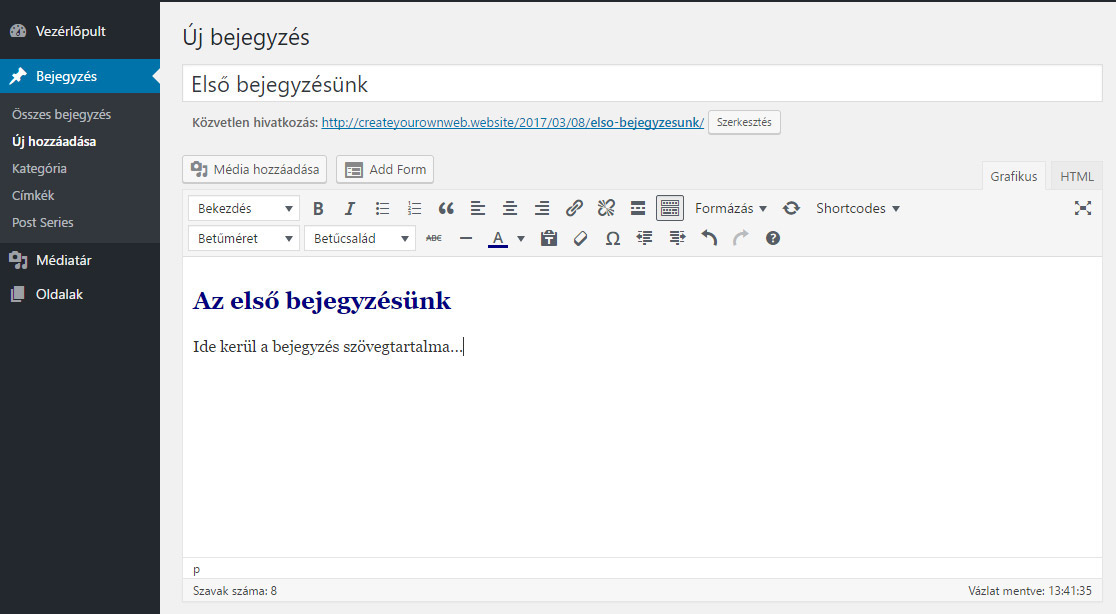Click the 'p' element path in the status bar
The image size is (1116, 614).
(x=196, y=570)
